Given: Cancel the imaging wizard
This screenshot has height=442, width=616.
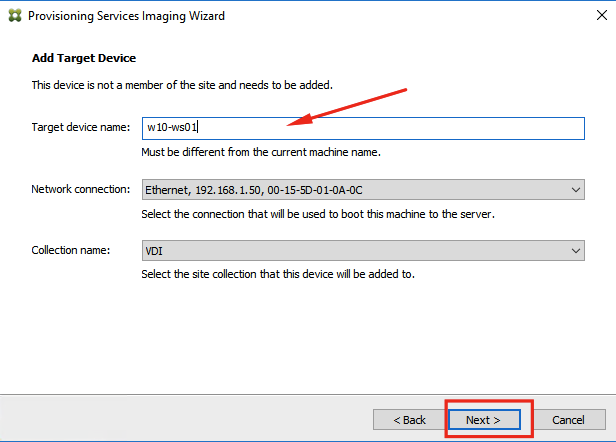Looking at the screenshot, I should [x=568, y=420].
